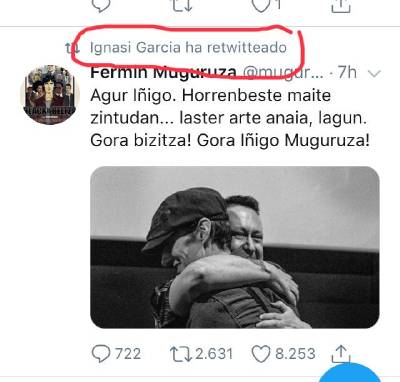Screen dimensions: 400x382
Task: Open the @mugur... handle
Action: pos(283,72)
